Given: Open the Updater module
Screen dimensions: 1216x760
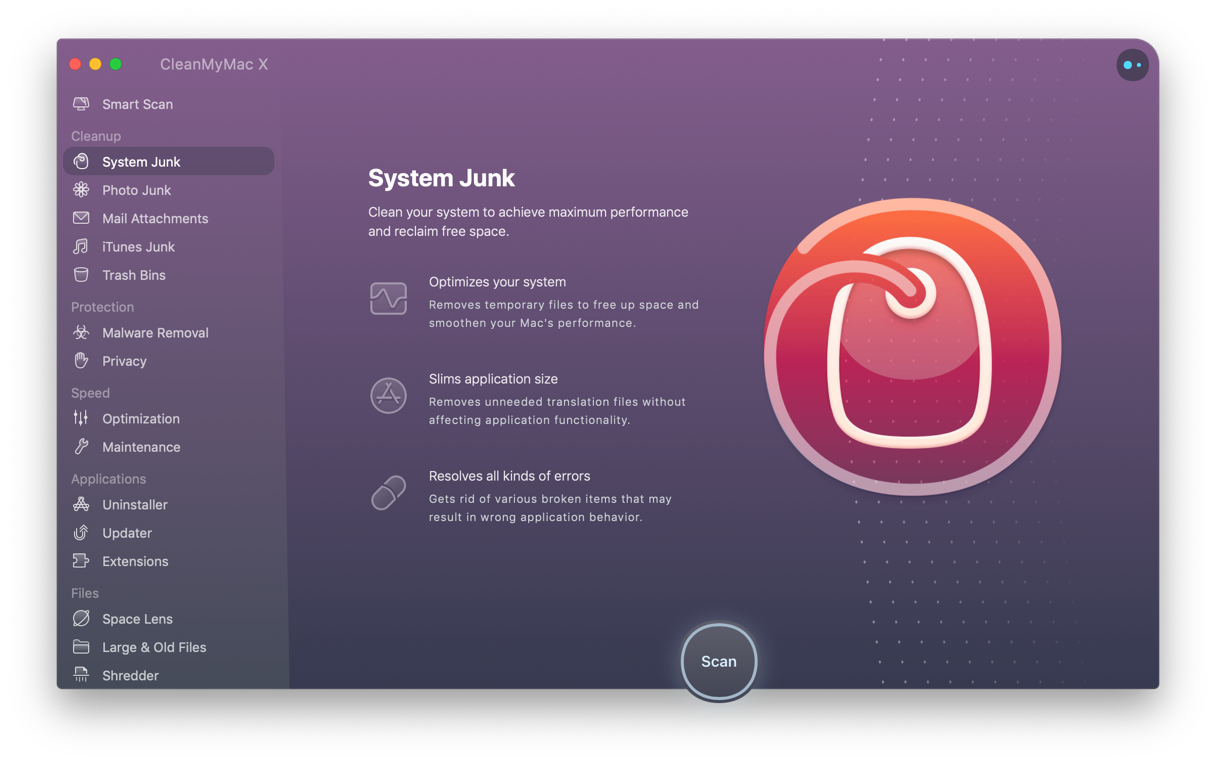Looking at the screenshot, I should click(x=168, y=533).
